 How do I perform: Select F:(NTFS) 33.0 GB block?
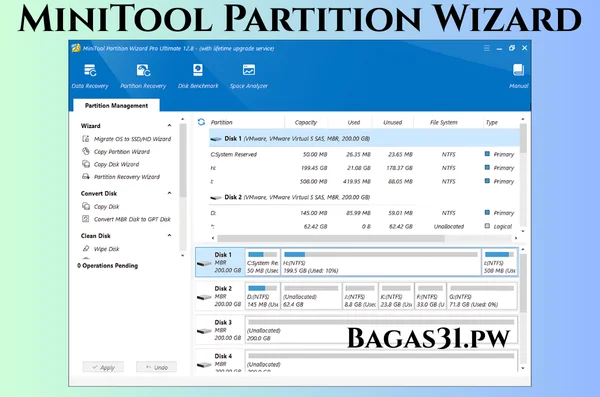click(430, 296)
